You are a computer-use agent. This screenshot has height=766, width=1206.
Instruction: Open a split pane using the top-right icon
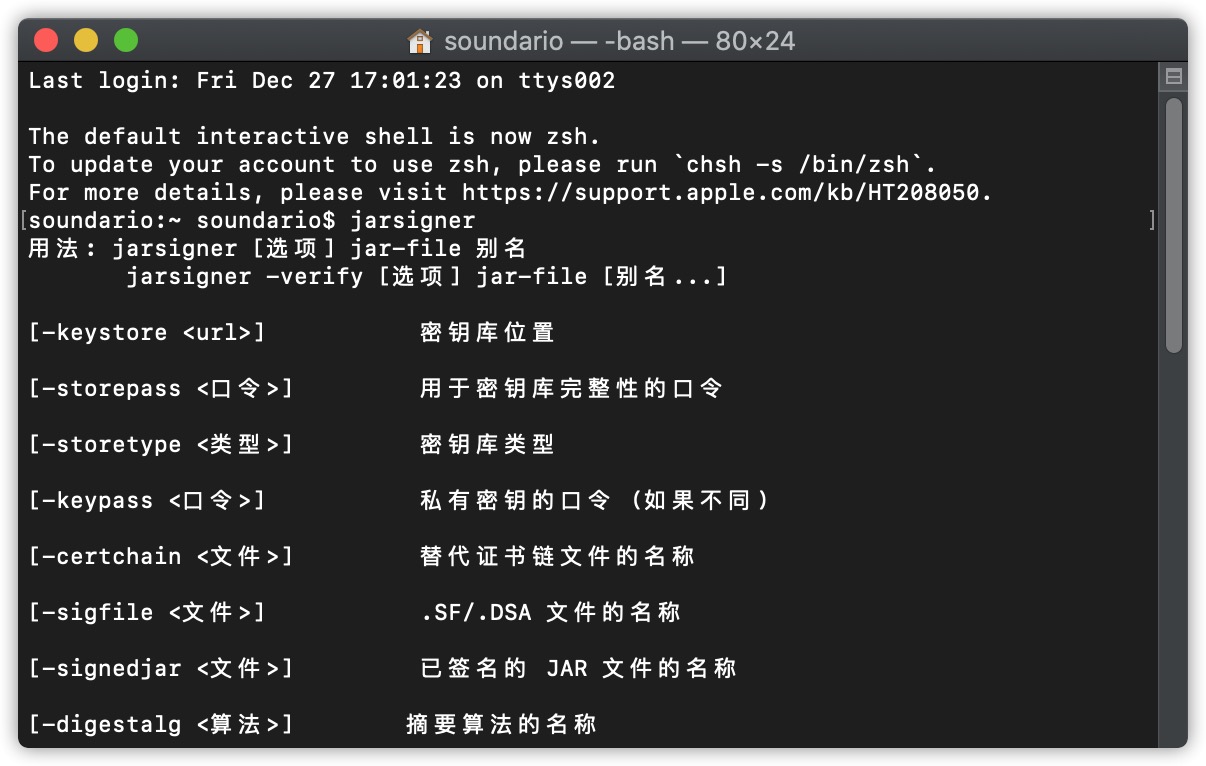tap(1176, 76)
